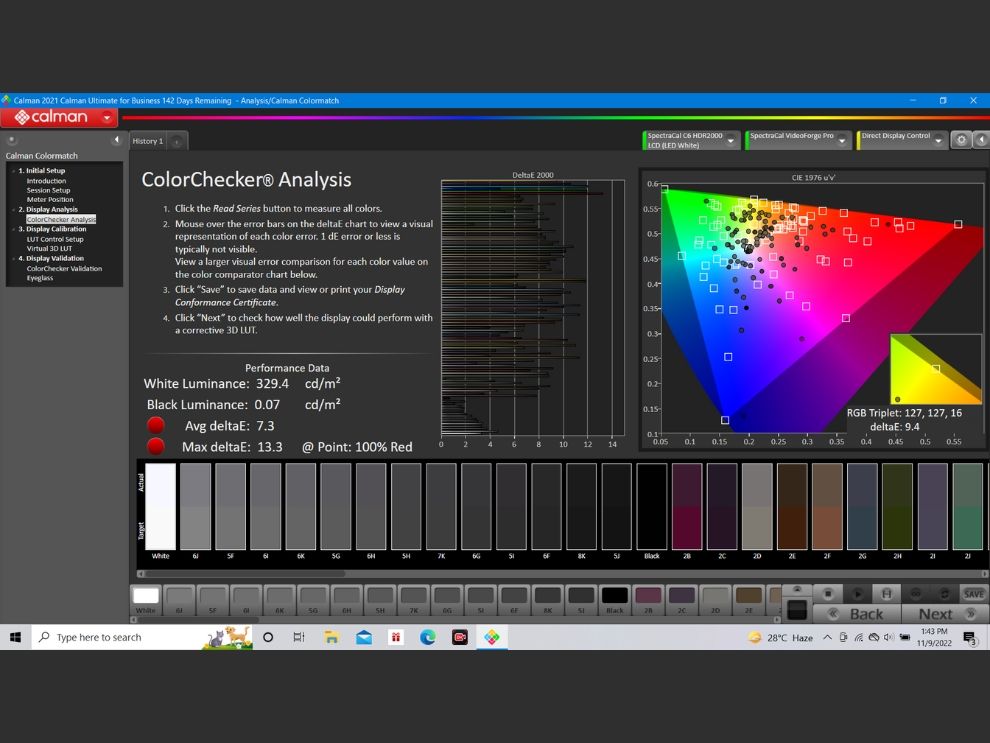This screenshot has width=990, height=743.
Task: Select the Meter Position step
Action: pyautogui.click(x=50, y=199)
